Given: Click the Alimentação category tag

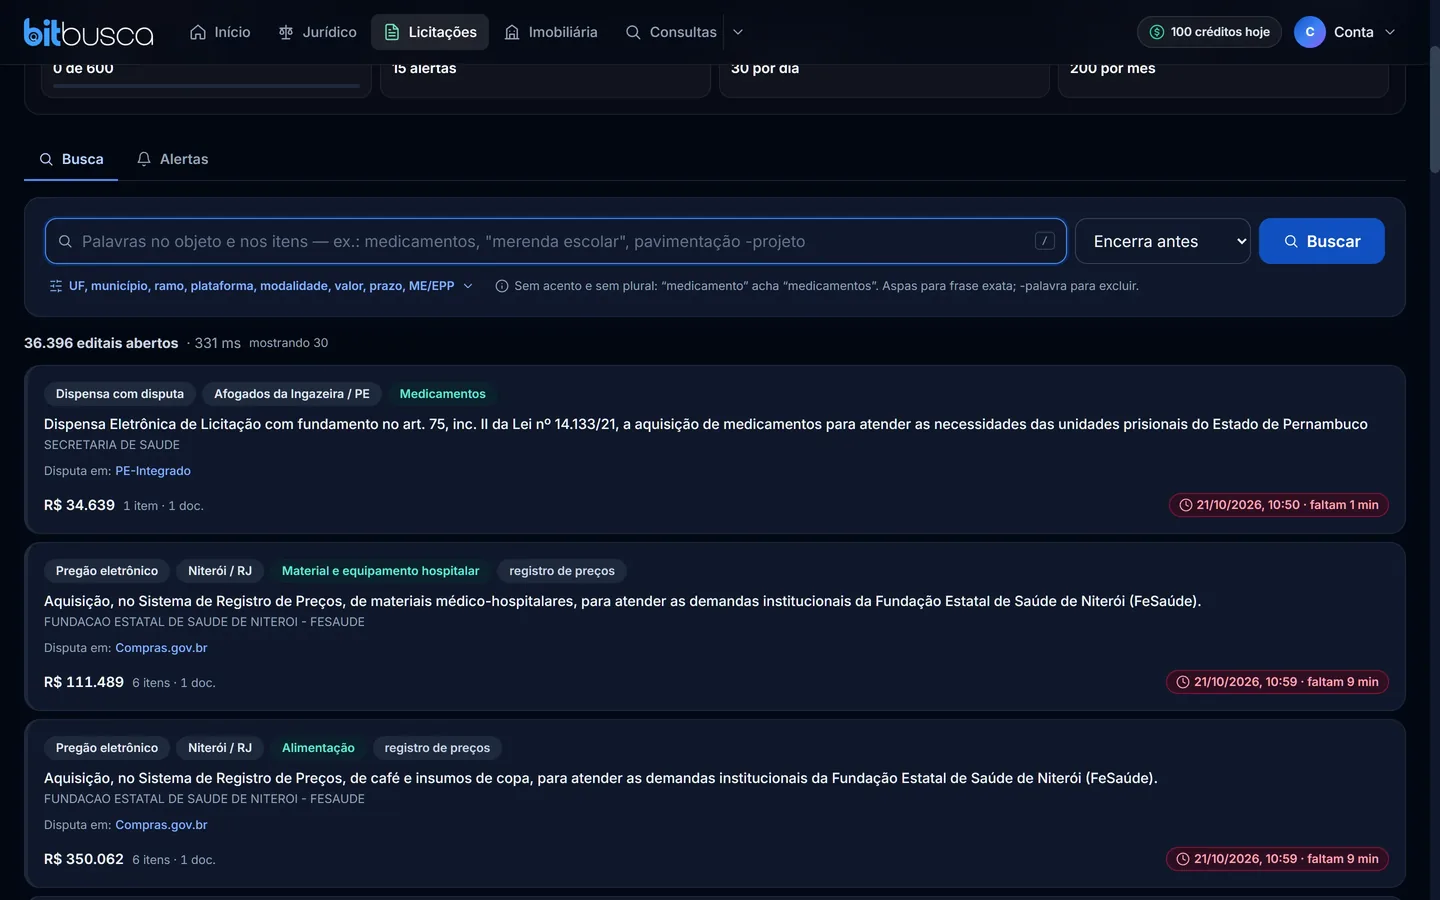Looking at the screenshot, I should pos(318,748).
